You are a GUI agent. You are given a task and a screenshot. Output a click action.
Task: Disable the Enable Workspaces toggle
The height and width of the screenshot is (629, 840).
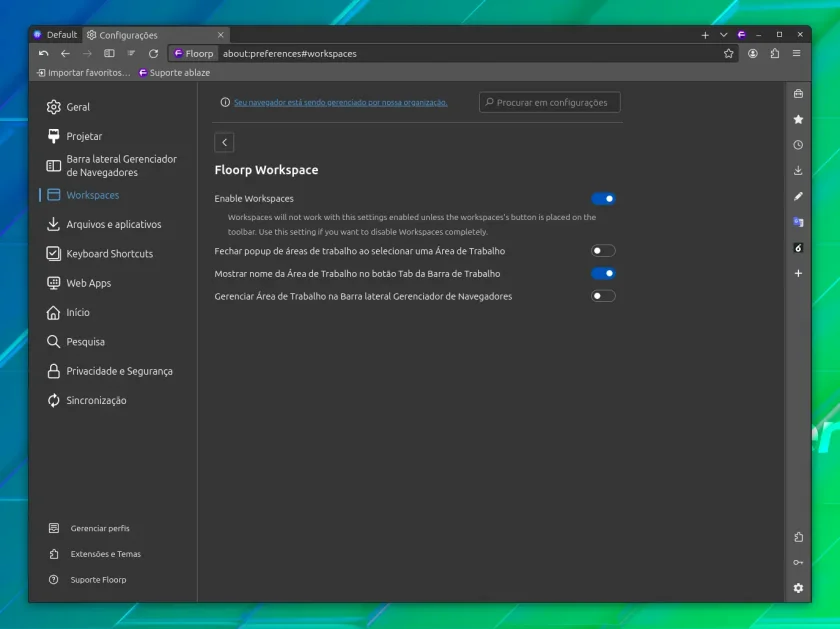(603, 199)
